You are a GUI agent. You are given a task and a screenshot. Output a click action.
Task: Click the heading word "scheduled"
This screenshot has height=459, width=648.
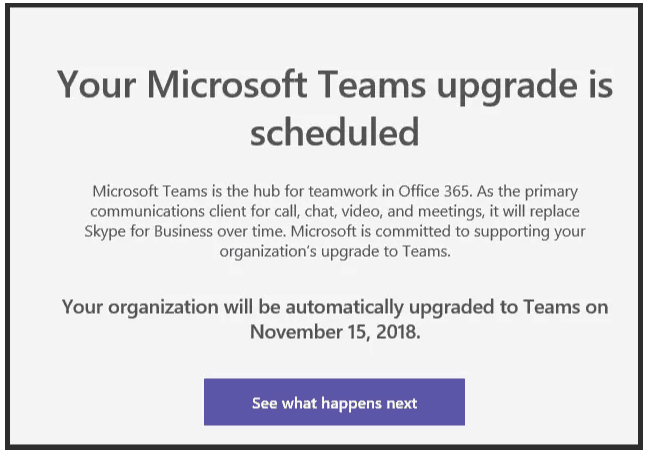[334, 133]
